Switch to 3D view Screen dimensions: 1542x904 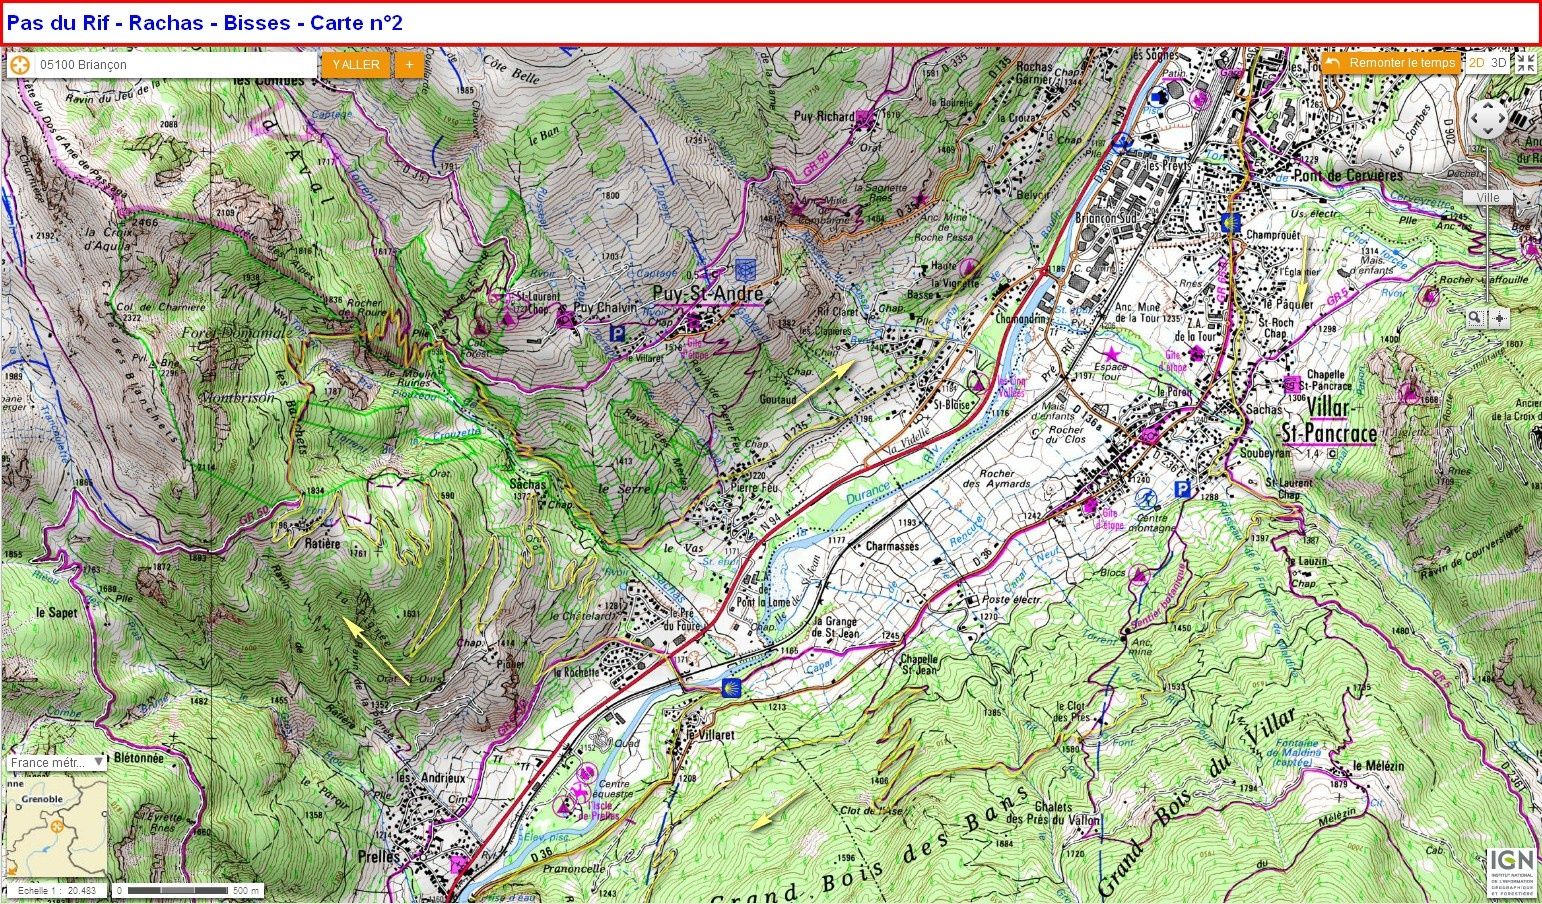[x=1498, y=63]
